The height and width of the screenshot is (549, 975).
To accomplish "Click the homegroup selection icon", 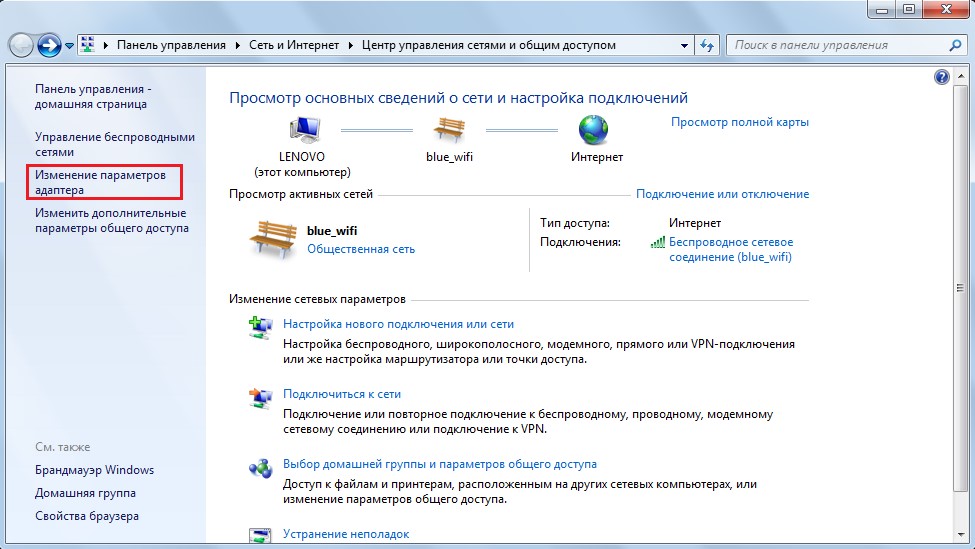I will click(260, 469).
